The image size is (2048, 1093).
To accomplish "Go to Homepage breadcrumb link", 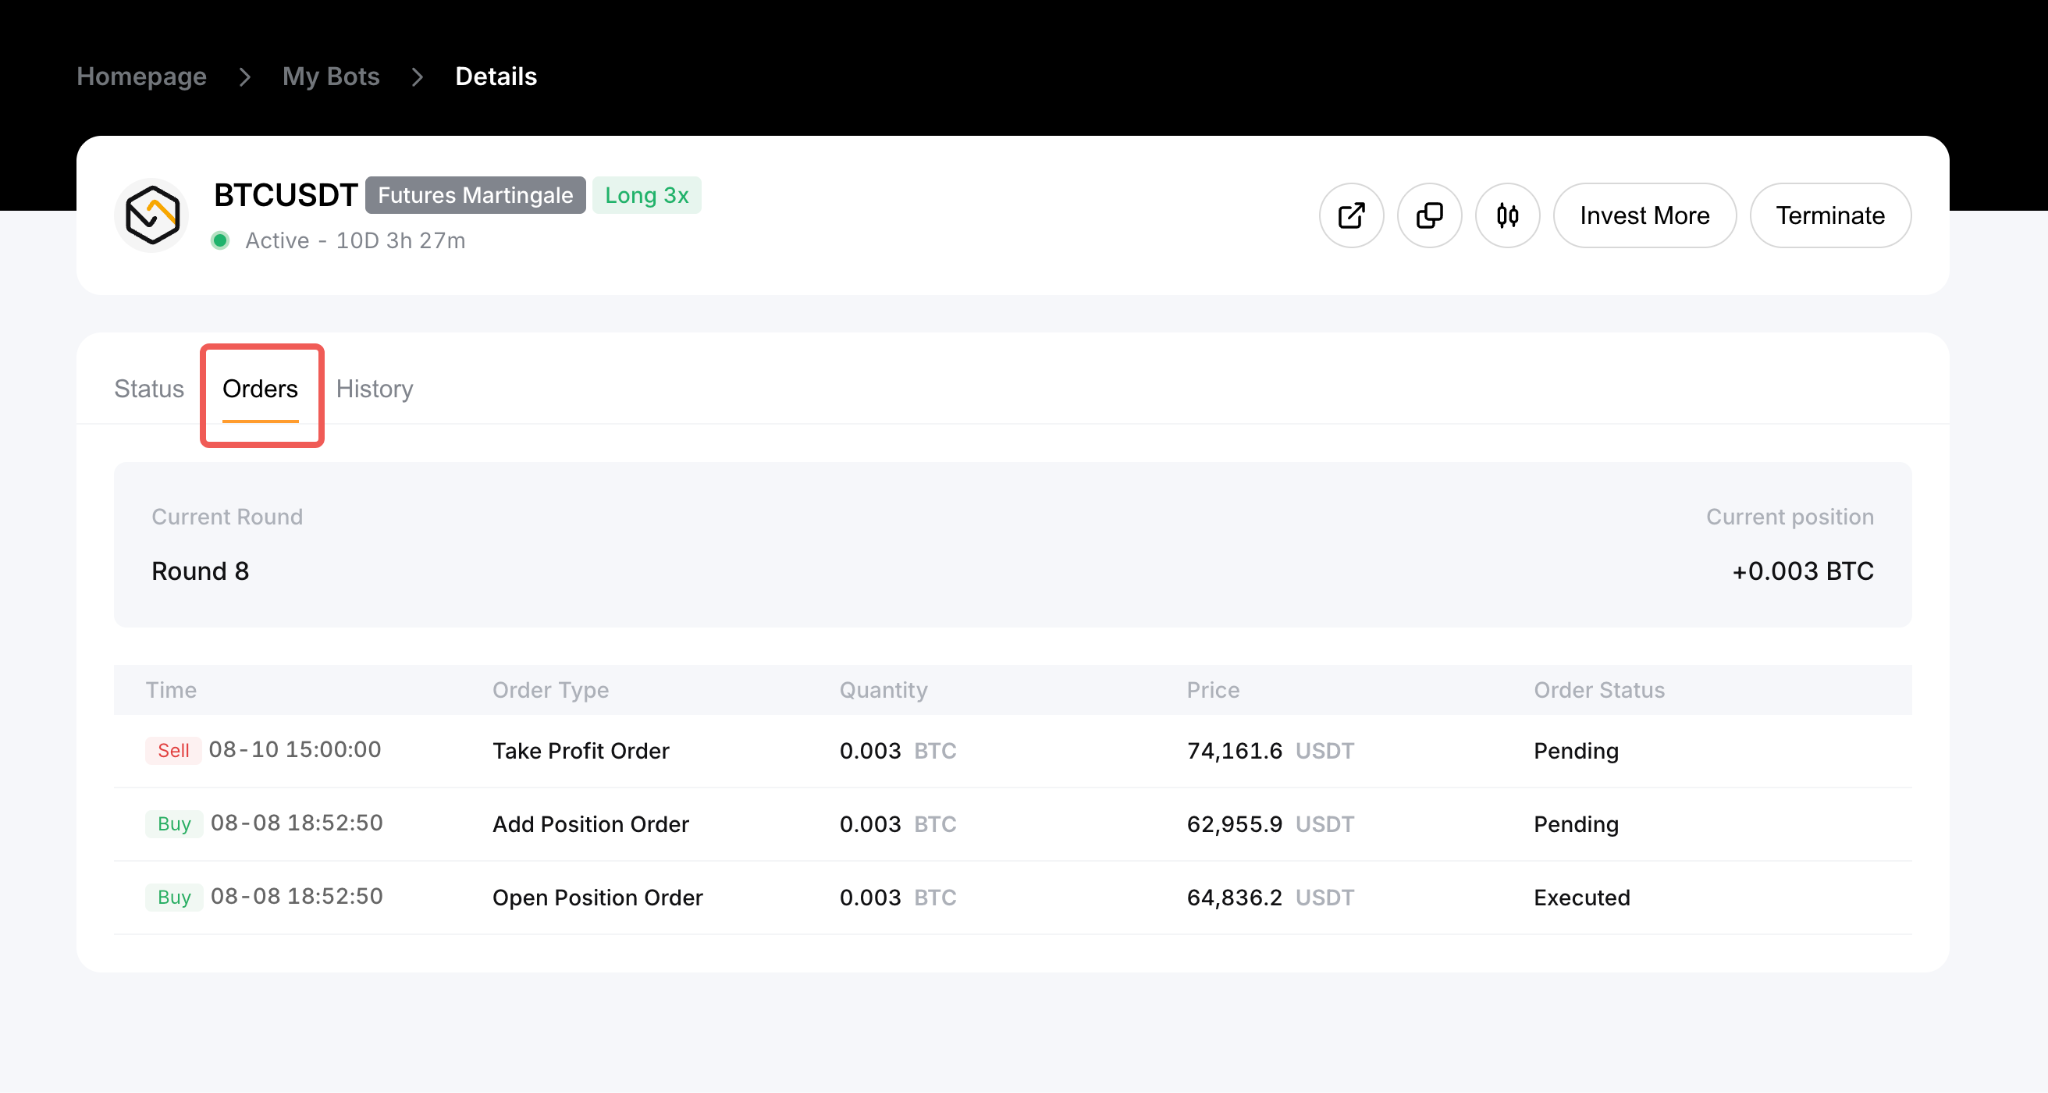I will tap(142, 77).
